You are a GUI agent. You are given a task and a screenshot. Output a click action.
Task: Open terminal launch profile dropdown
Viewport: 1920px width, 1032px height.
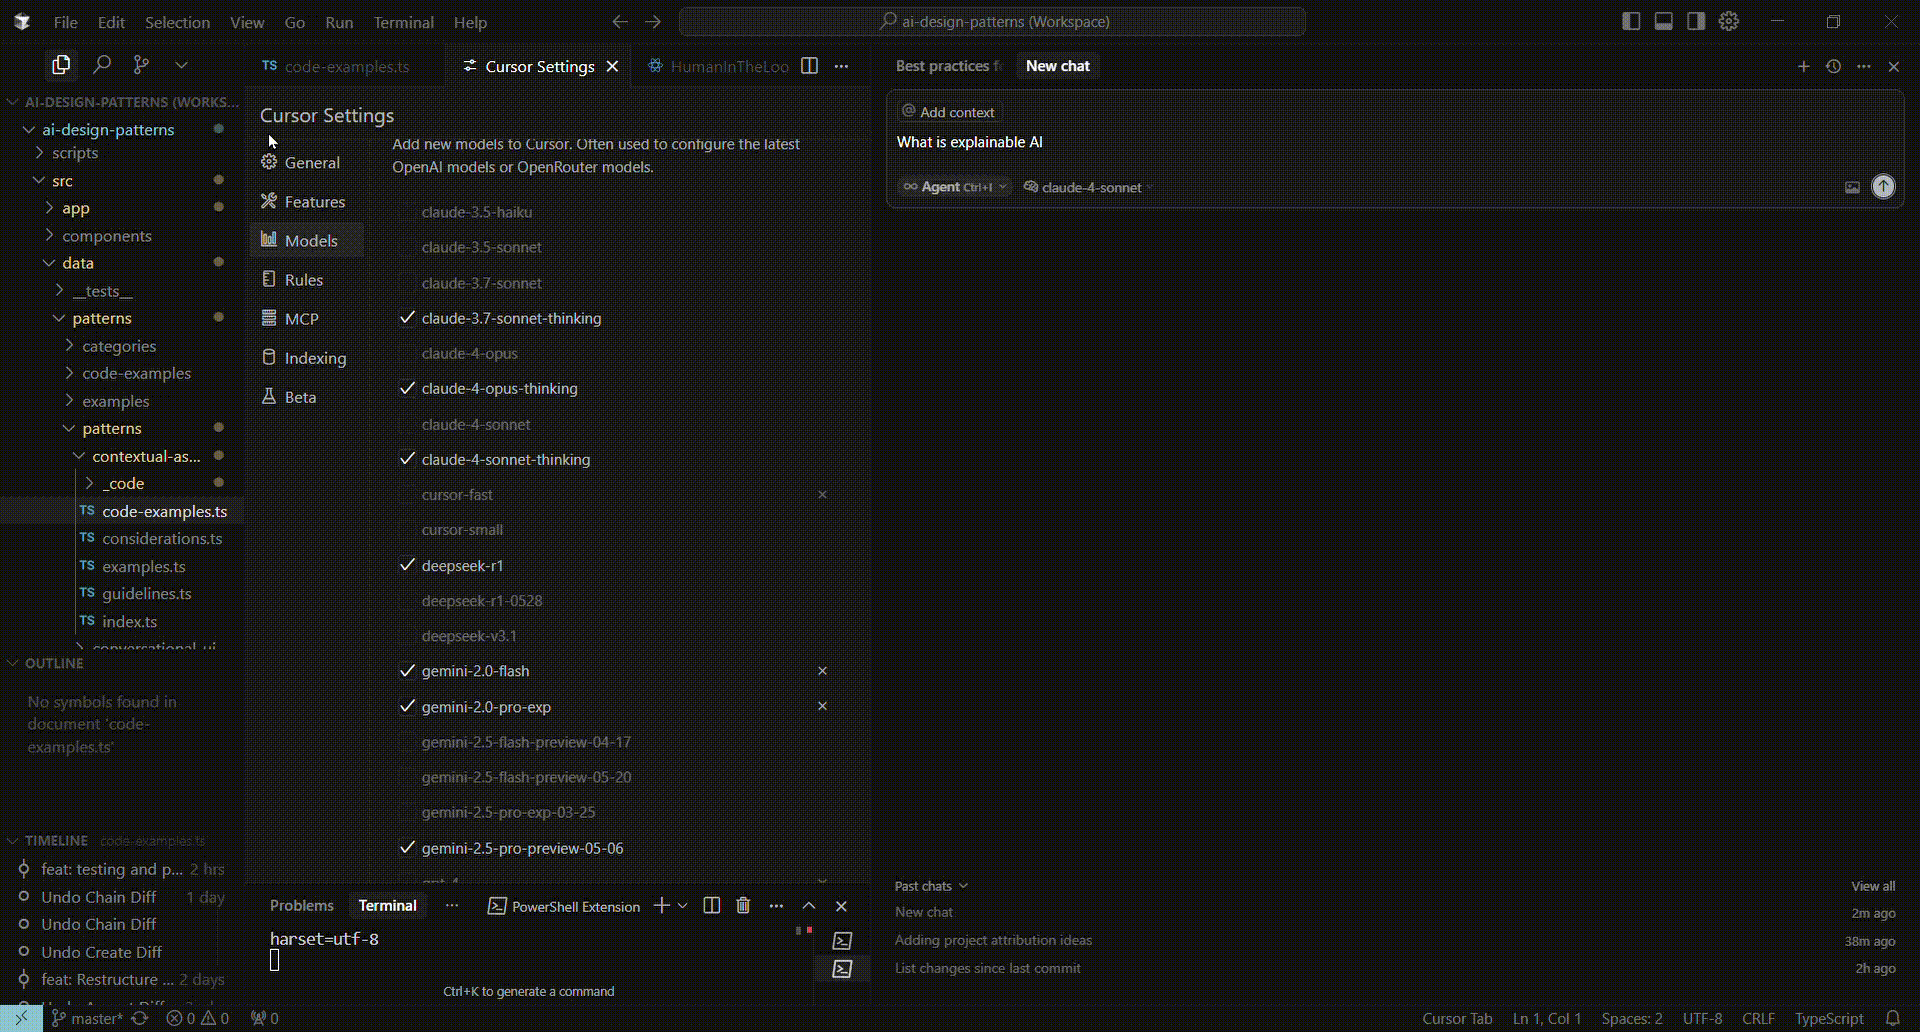tap(683, 906)
